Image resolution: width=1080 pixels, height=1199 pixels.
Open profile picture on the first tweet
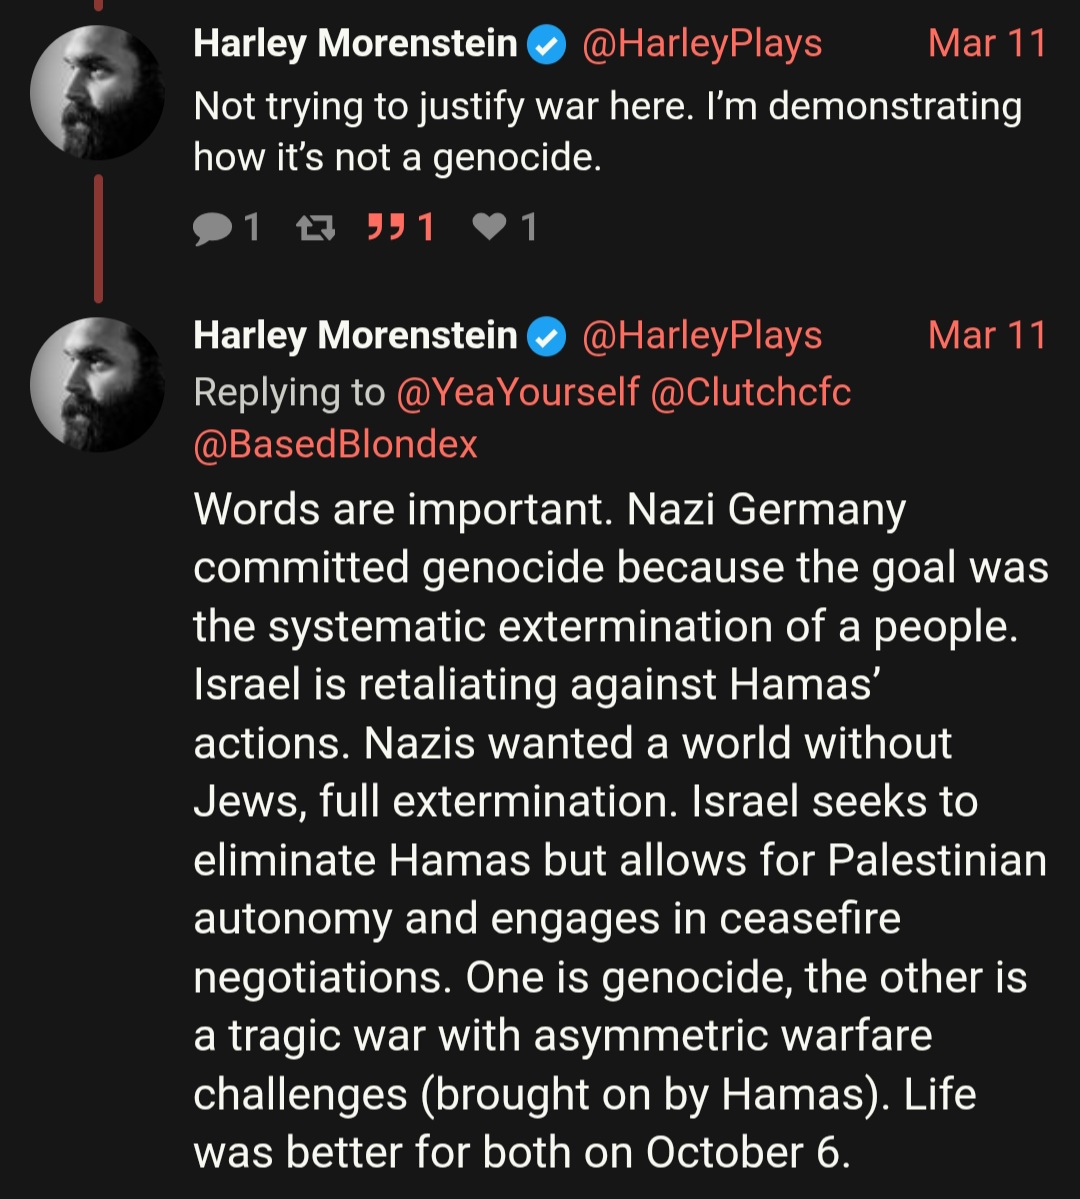point(97,93)
